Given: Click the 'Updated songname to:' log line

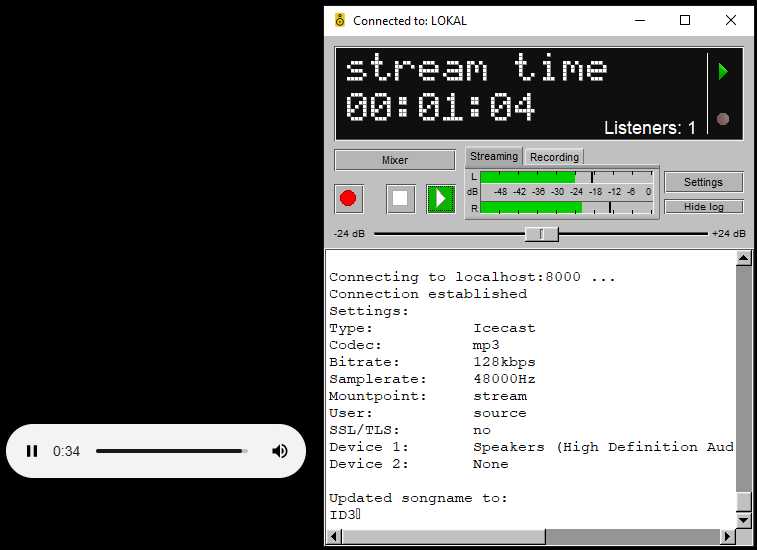Looking at the screenshot, I should [418, 498].
